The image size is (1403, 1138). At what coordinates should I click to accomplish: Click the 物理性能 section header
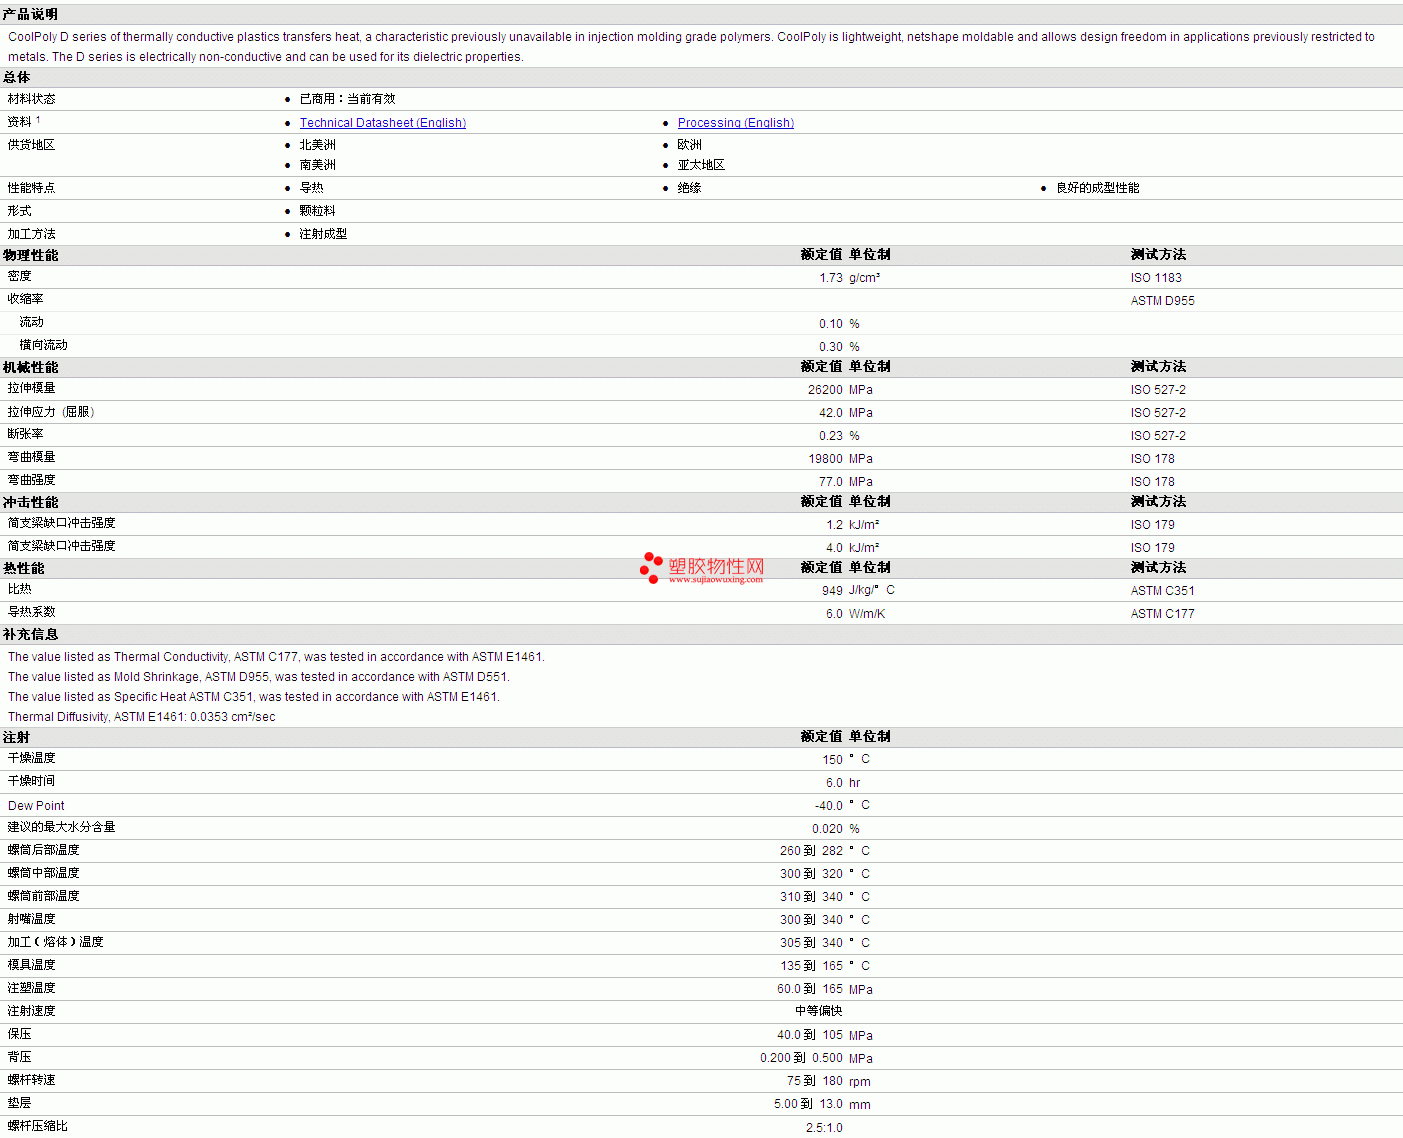31,255
